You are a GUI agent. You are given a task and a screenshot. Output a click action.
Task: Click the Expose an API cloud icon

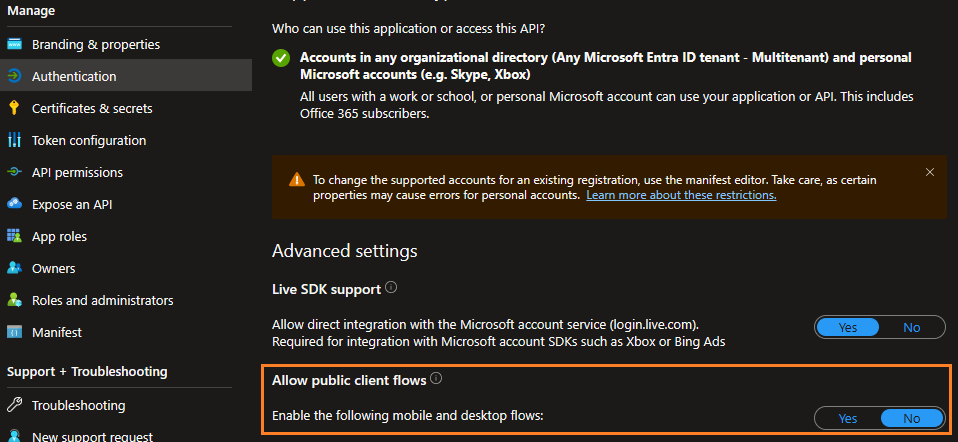coord(14,204)
